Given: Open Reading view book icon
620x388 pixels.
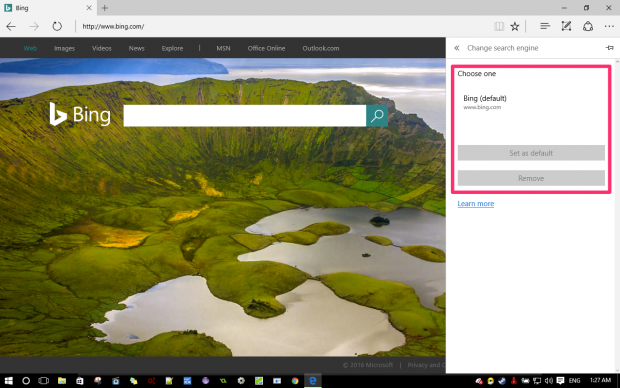Looking at the screenshot, I should pos(499,26).
